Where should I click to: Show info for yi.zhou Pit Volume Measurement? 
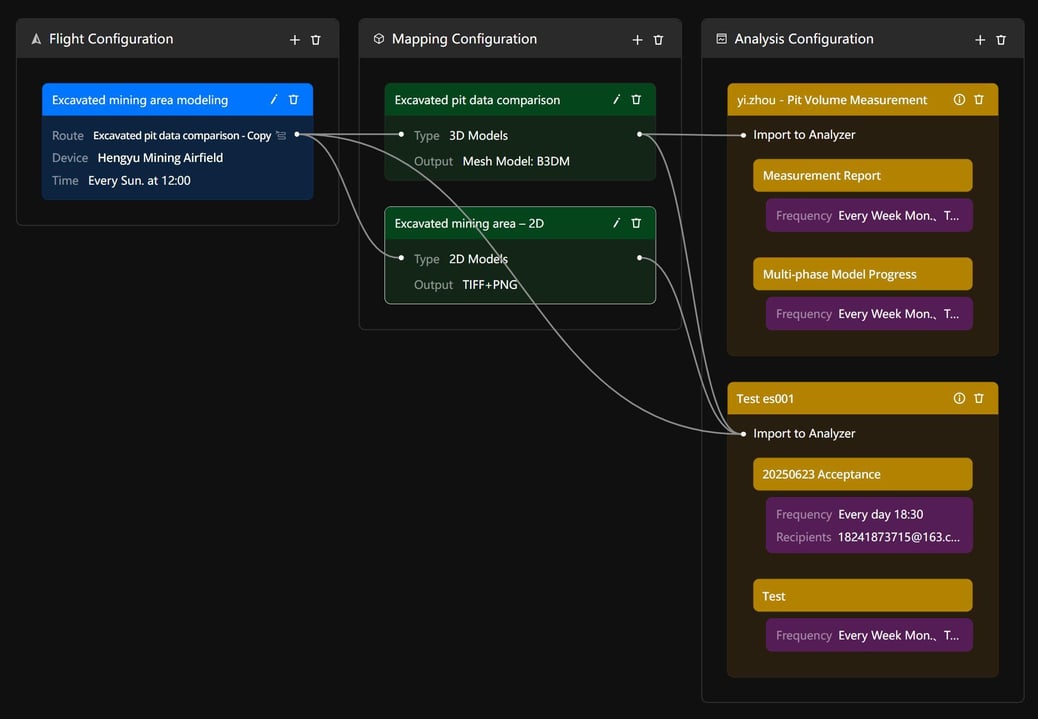(959, 100)
